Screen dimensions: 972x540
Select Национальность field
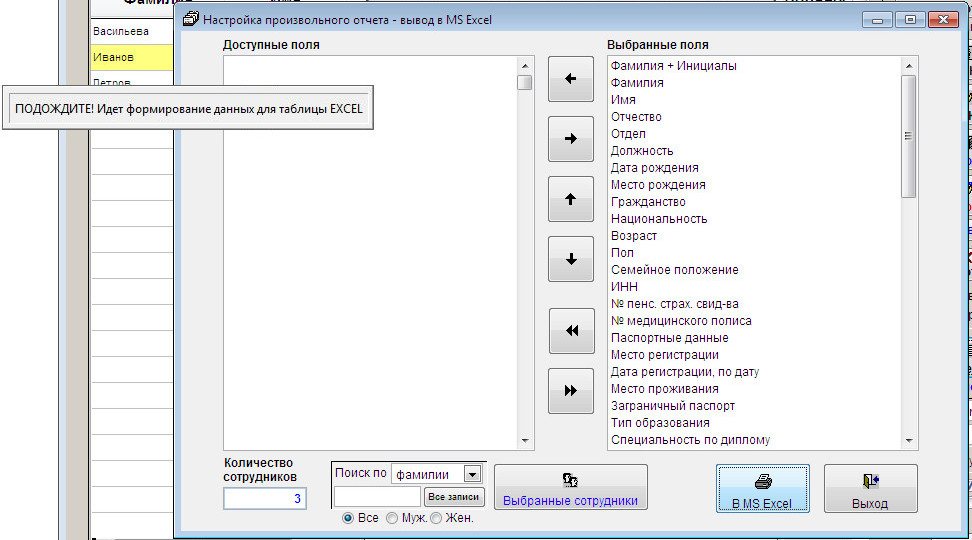click(x=659, y=219)
